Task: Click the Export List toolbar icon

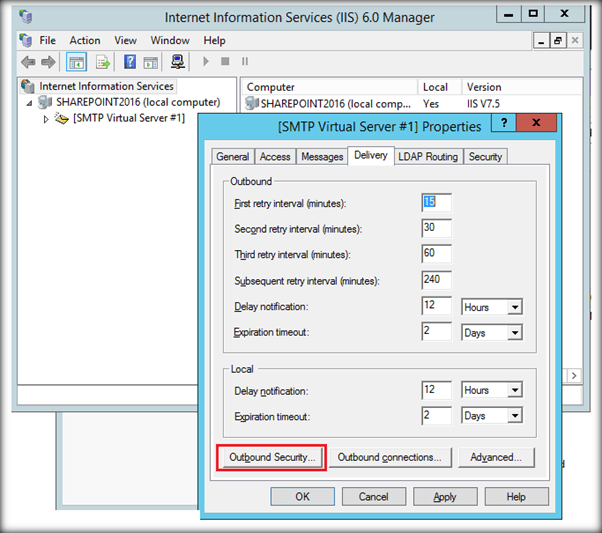Action: [x=103, y=62]
